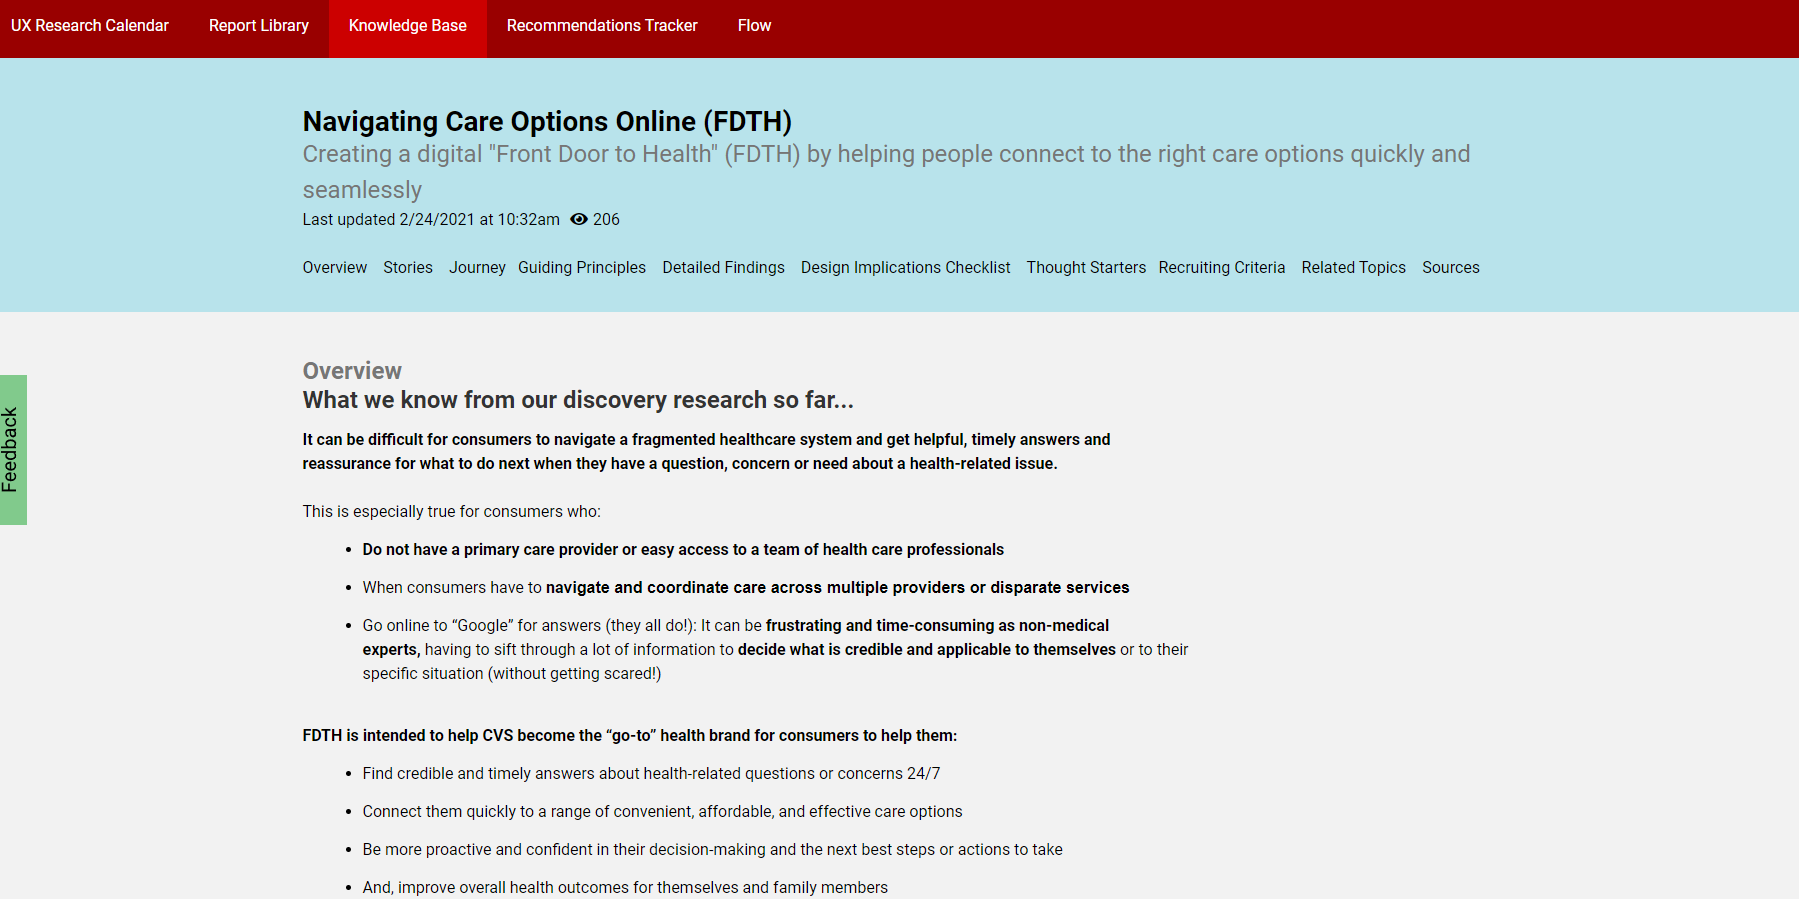Click bullet about navigating and coordinating care
Viewport: 1799px width, 899px height.
coord(746,588)
